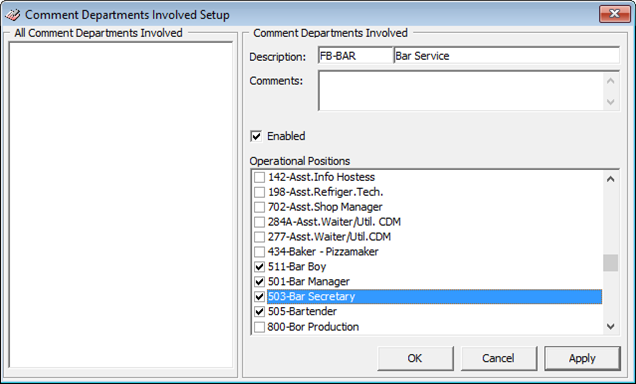Check 434-Baker - Pizzamaker position
The width and height of the screenshot is (636, 384).
click(259, 252)
